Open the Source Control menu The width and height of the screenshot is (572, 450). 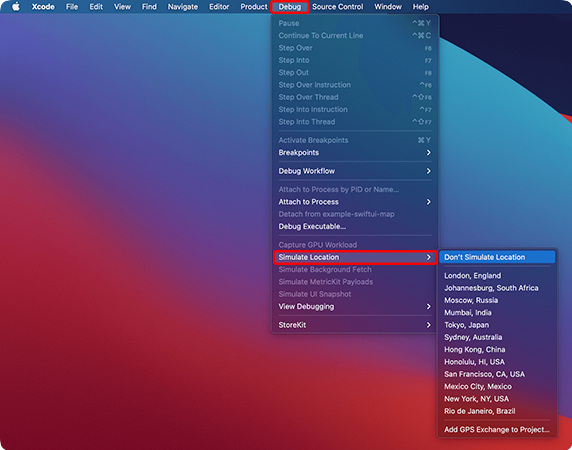(337, 7)
